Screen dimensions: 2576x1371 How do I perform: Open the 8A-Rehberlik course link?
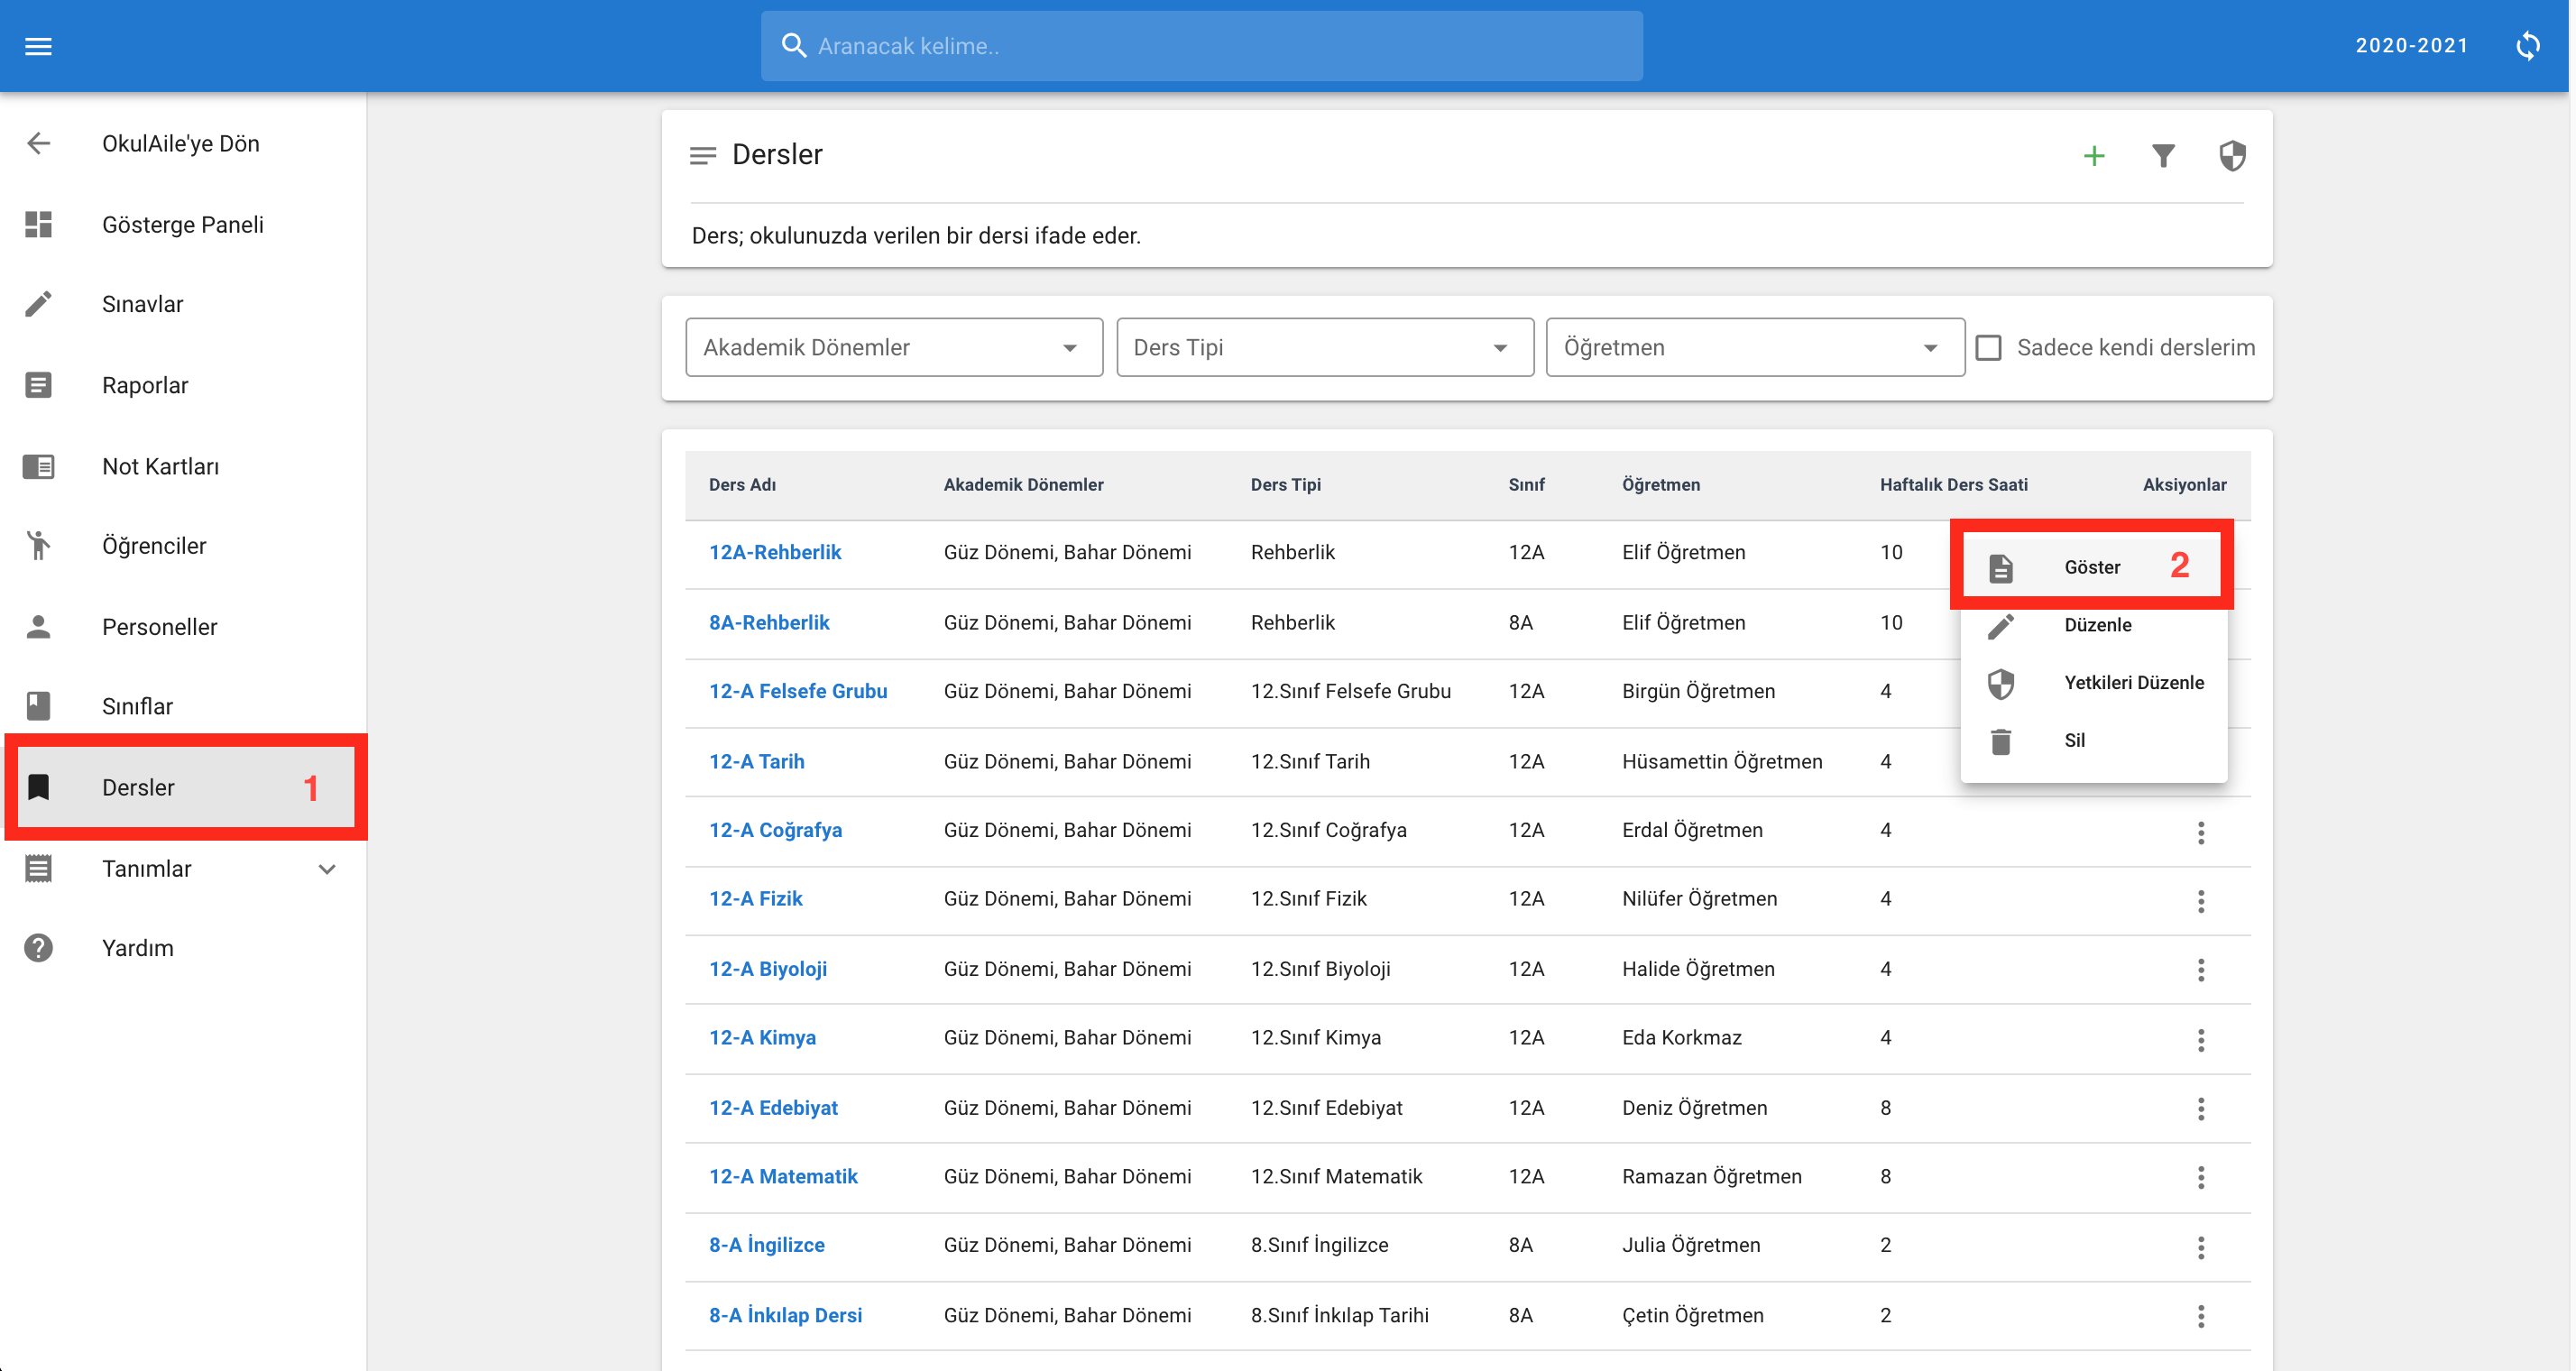769,622
